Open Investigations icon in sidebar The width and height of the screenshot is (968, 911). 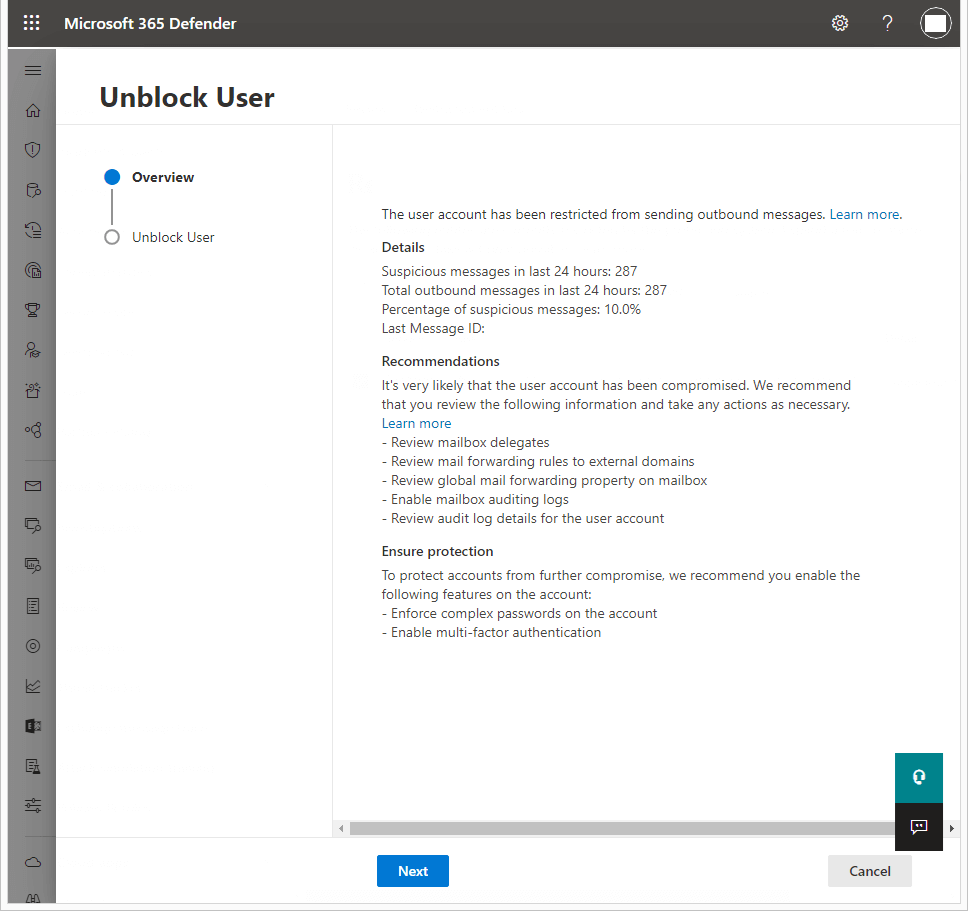(x=33, y=525)
